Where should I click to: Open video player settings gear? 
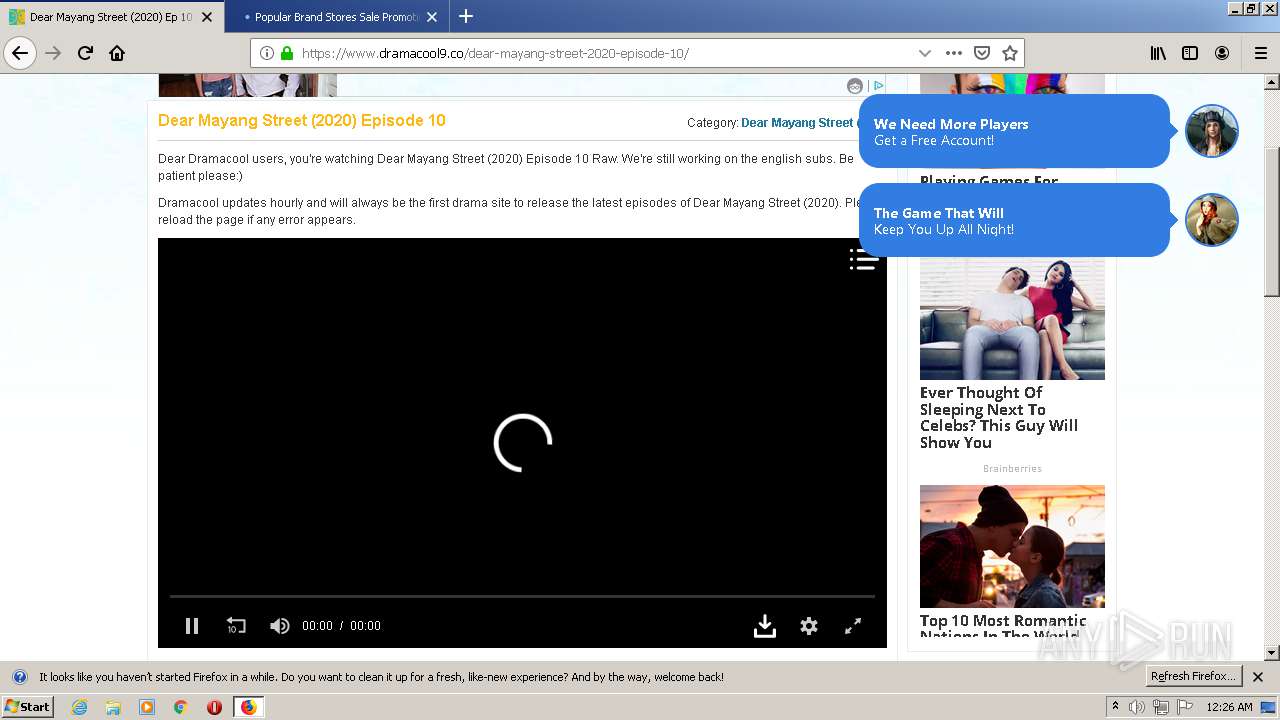point(809,626)
